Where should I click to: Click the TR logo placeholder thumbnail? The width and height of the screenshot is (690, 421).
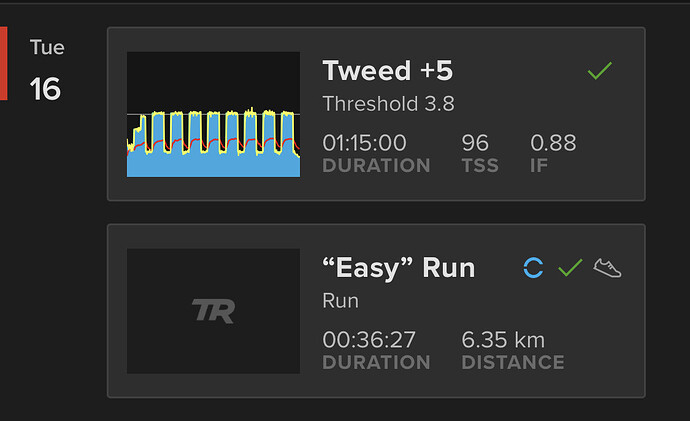pos(213,311)
